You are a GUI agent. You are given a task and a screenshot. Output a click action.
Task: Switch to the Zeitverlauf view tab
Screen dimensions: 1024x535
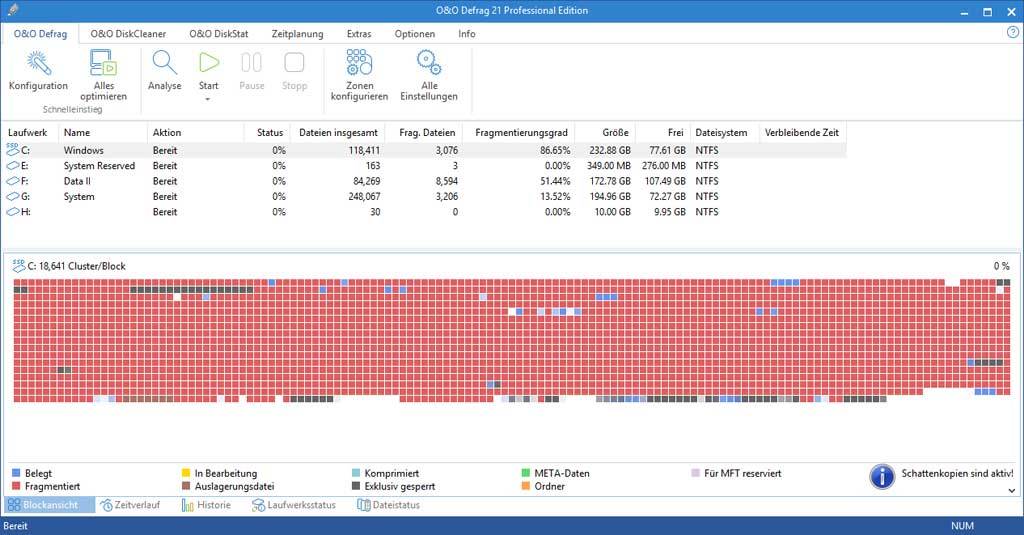pyautogui.click(x=130, y=505)
